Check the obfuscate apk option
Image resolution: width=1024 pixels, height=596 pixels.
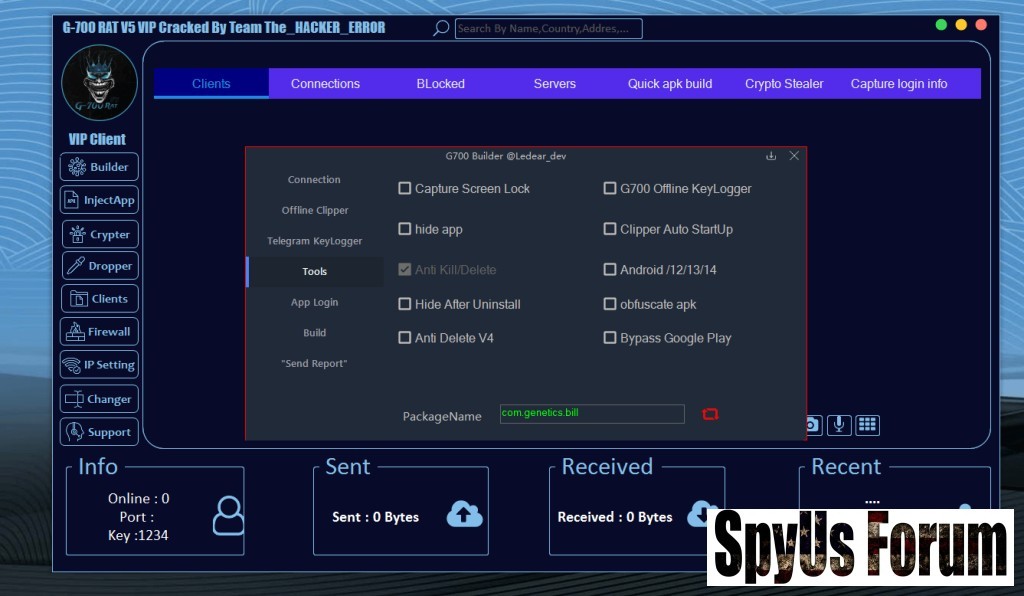pyautogui.click(x=610, y=304)
